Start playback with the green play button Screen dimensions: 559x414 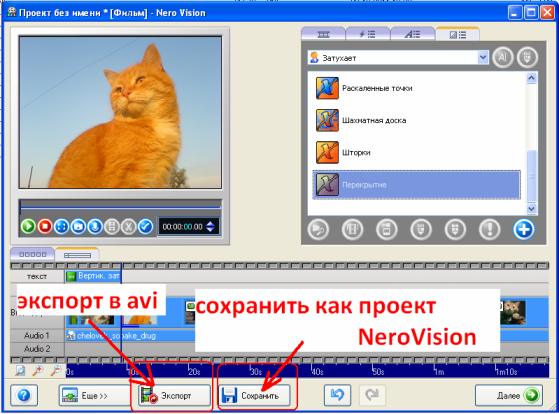point(28,226)
